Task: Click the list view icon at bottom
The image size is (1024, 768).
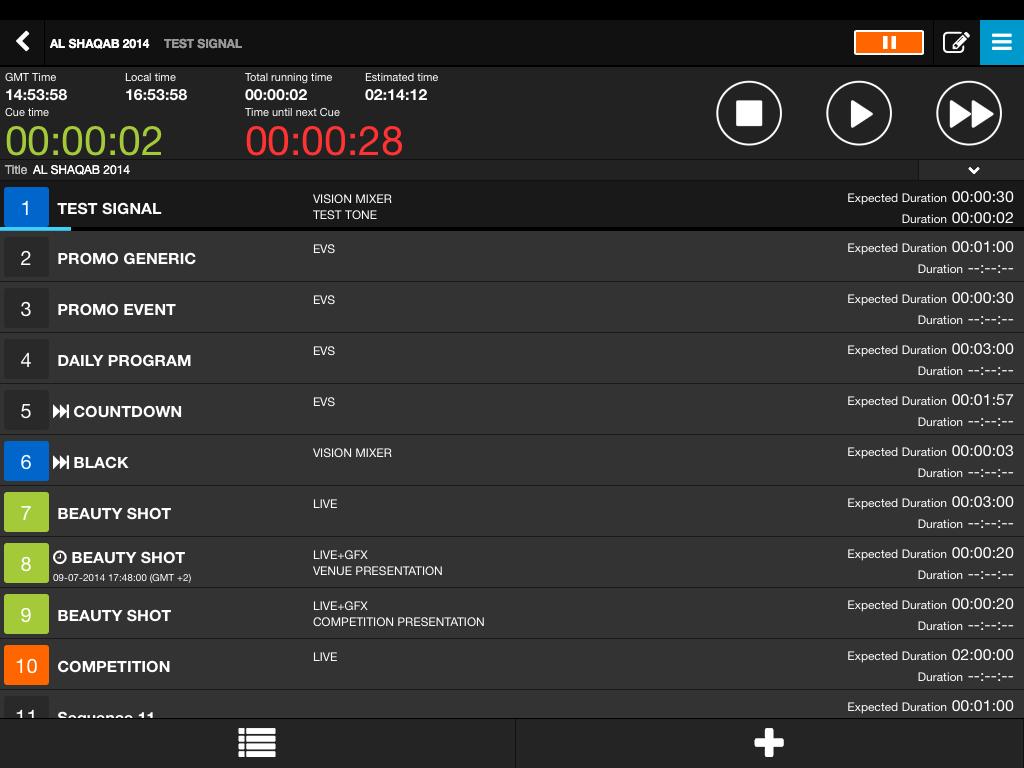Action: click(257, 743)
